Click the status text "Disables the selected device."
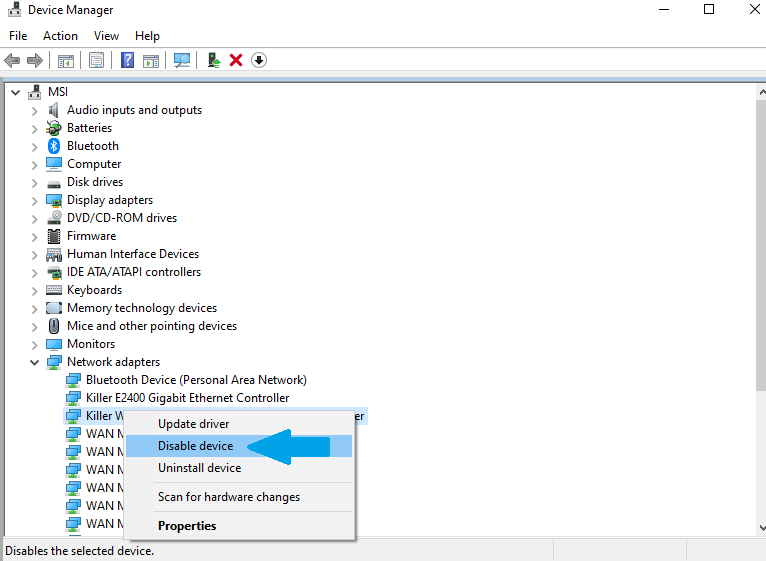The width and height of the screenshot is (766, 561). 79,551
